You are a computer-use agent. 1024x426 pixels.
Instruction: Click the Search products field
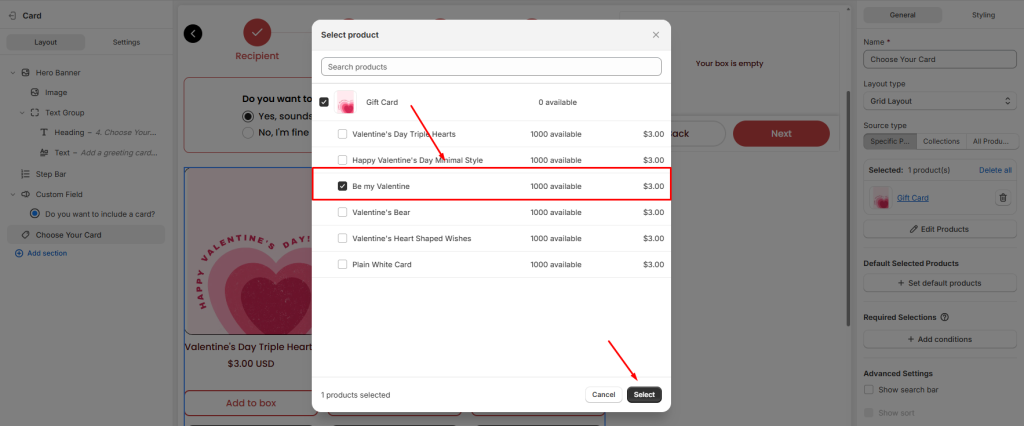pos(491,67)
